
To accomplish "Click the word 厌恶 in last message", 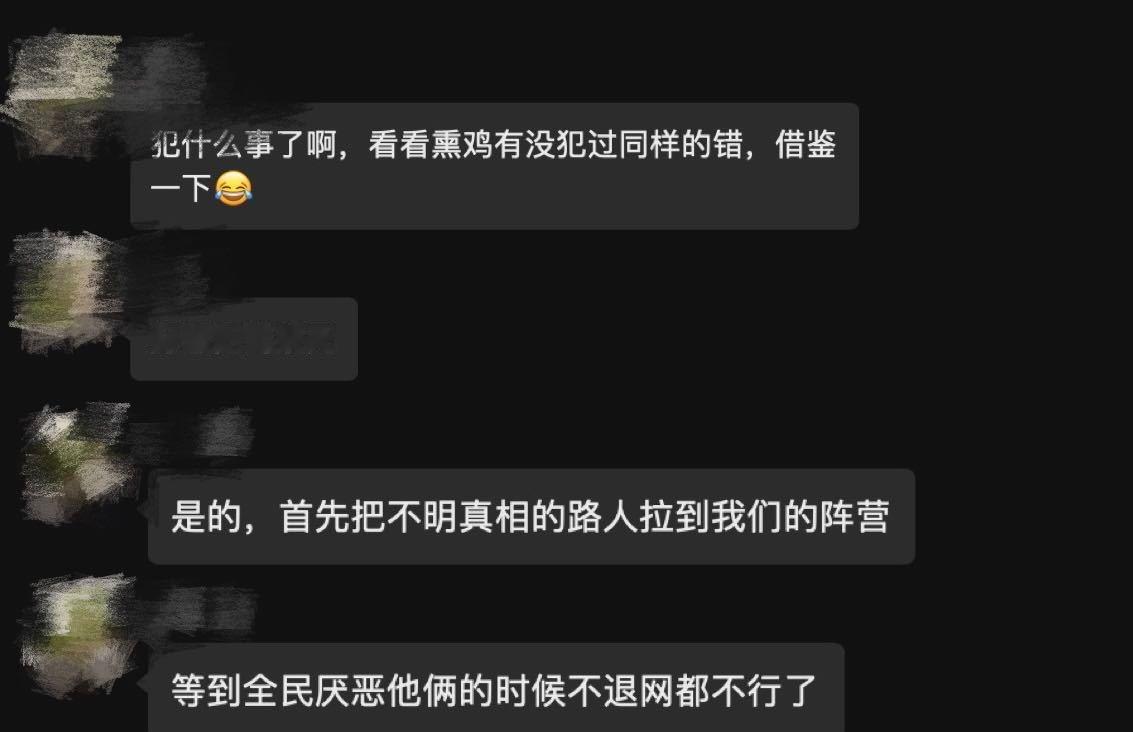I will pyautogui.click(x=349, y=691).
